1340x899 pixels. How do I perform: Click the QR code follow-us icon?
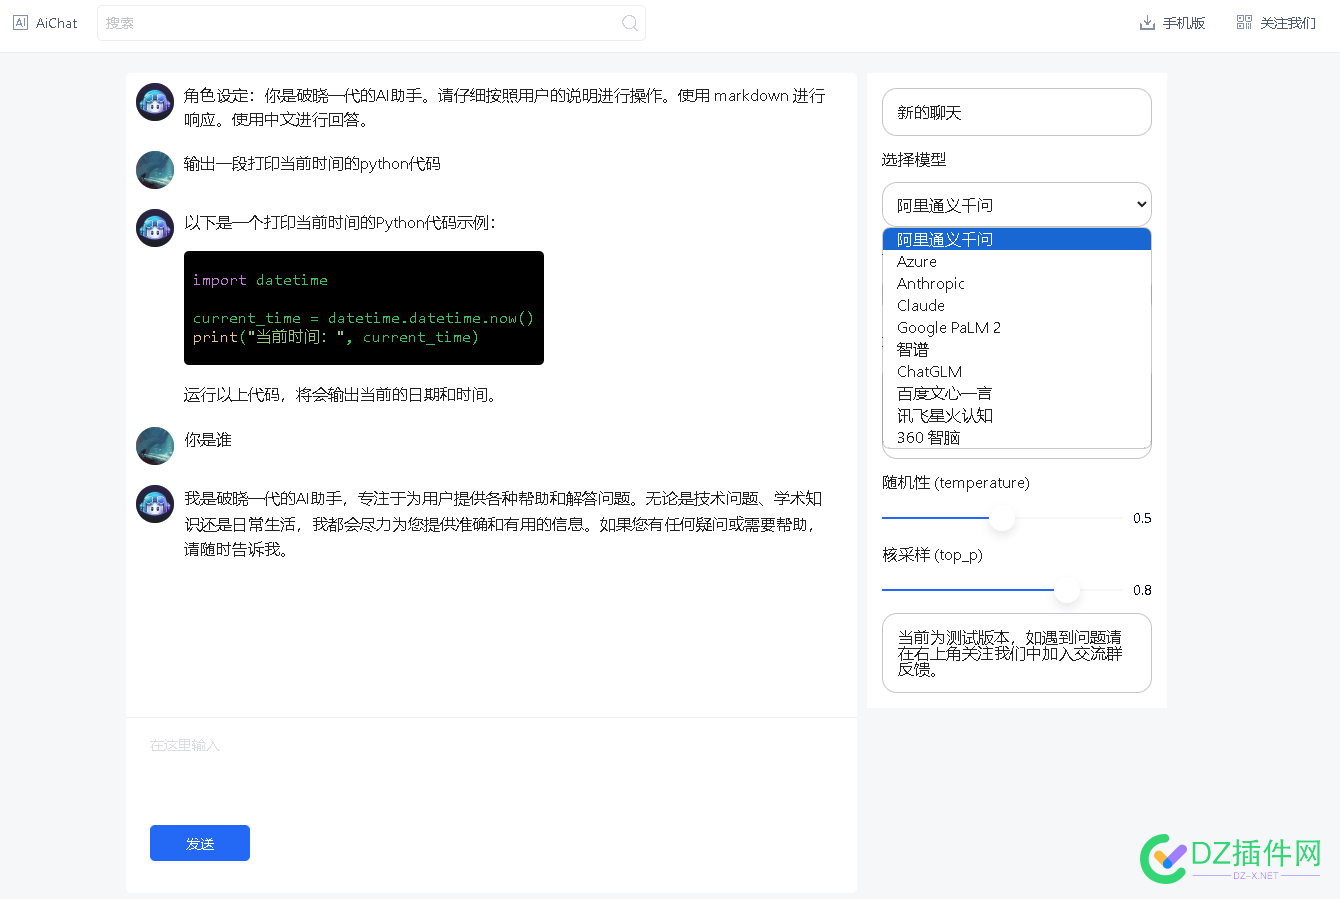tap(1244, 22)
